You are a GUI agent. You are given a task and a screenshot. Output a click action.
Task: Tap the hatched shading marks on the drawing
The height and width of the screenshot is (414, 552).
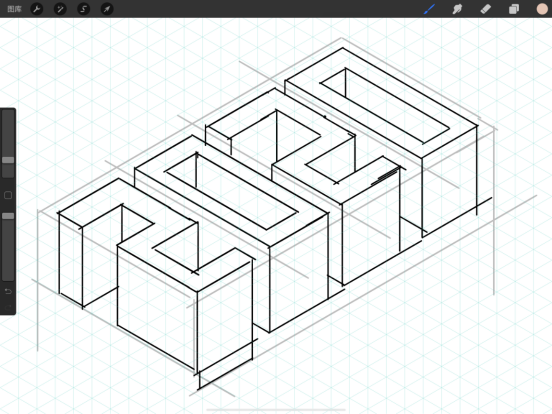385,176
